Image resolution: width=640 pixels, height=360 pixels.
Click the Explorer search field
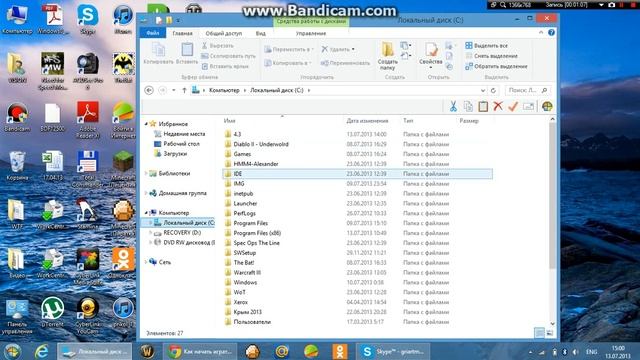[527, 90]
